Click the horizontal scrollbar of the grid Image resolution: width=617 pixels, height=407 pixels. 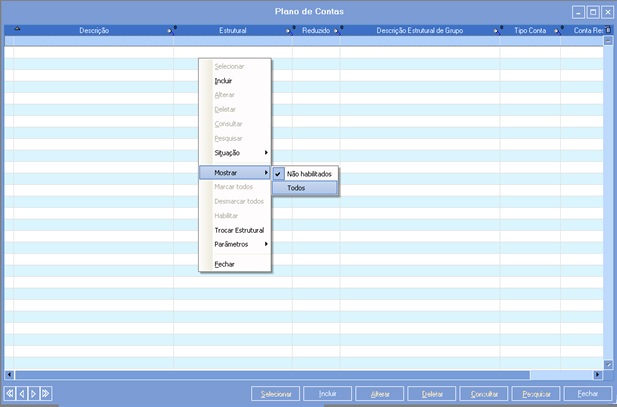click(300, 374)
